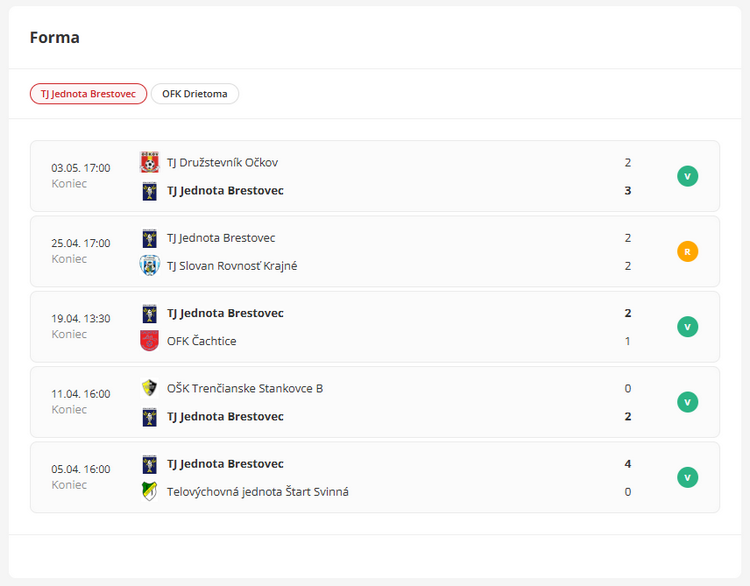
Task: Click the TJ Družstevník Očkov club crest
Action: (150, 163)
